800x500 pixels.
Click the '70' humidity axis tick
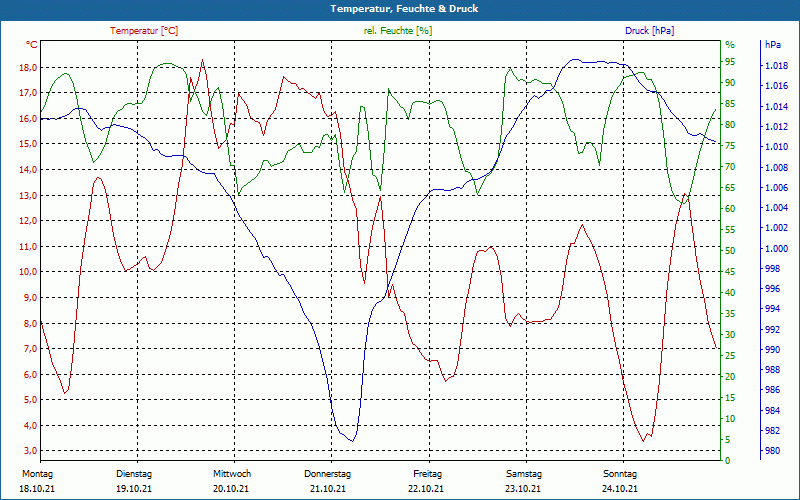click(730, 167)
